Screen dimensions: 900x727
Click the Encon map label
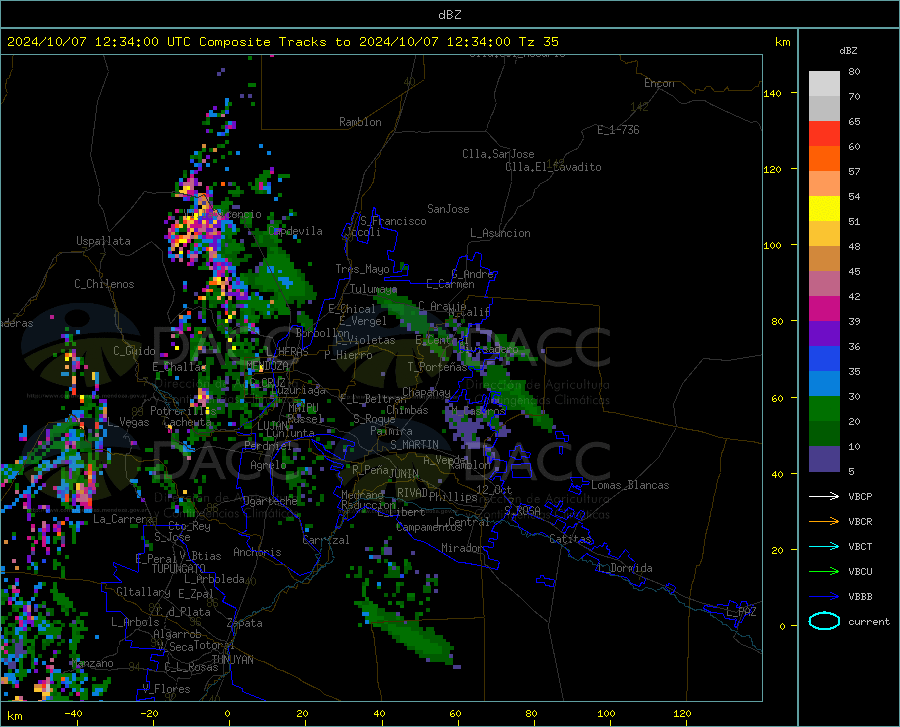[x=659, y=83]
